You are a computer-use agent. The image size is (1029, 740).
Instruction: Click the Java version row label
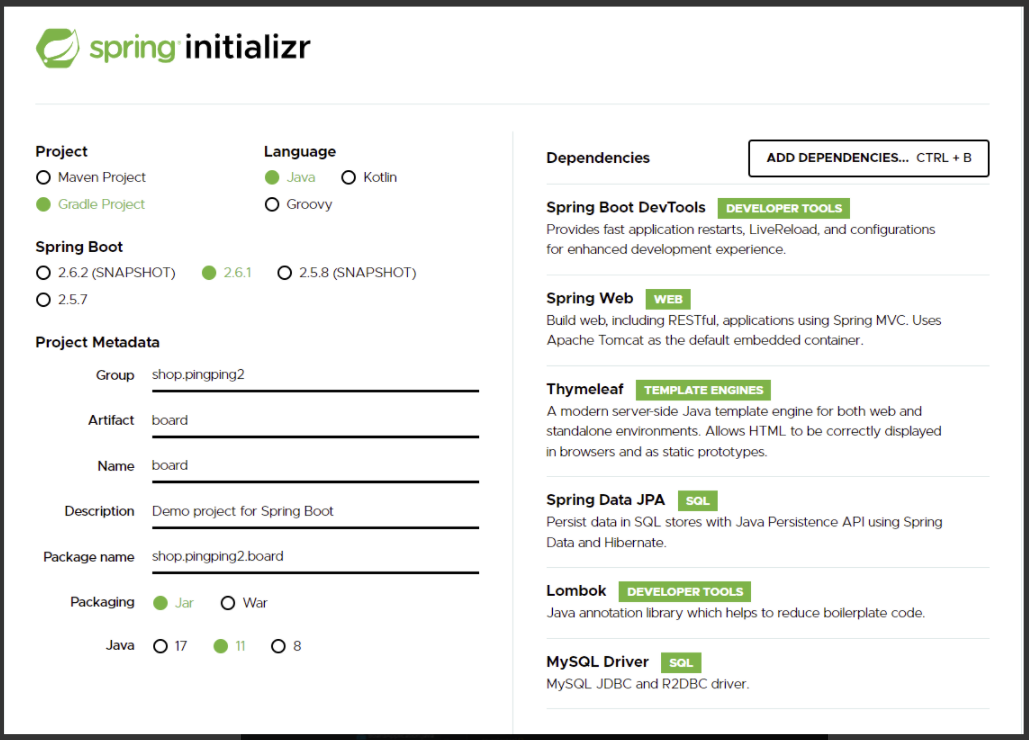click(x=120, y=646)
